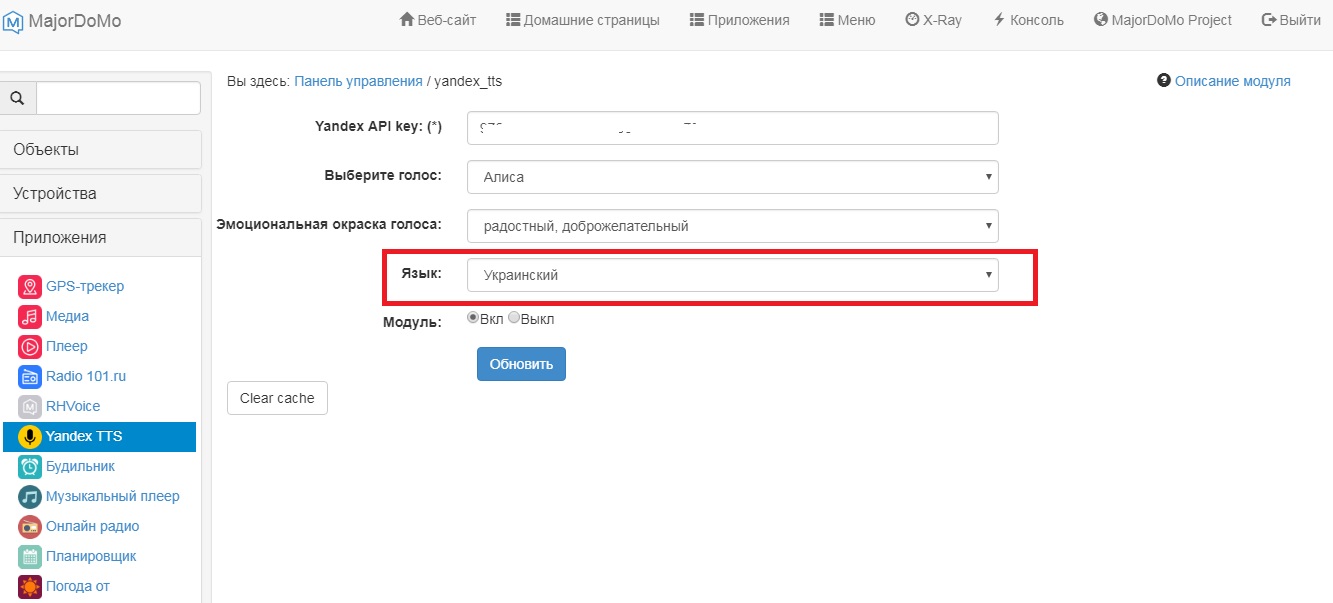Select the Выкл module radio button
The width and height of the screenshot is (1333, 603).
coord(514,318)
